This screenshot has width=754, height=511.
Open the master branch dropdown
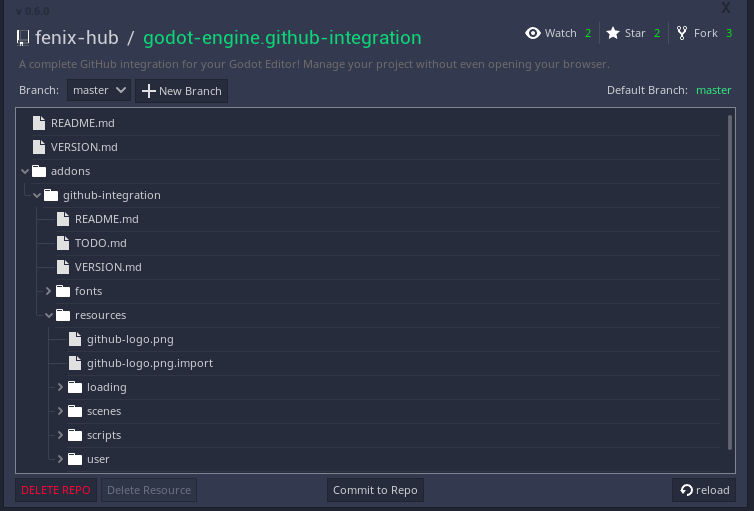(x=99, y=90)
